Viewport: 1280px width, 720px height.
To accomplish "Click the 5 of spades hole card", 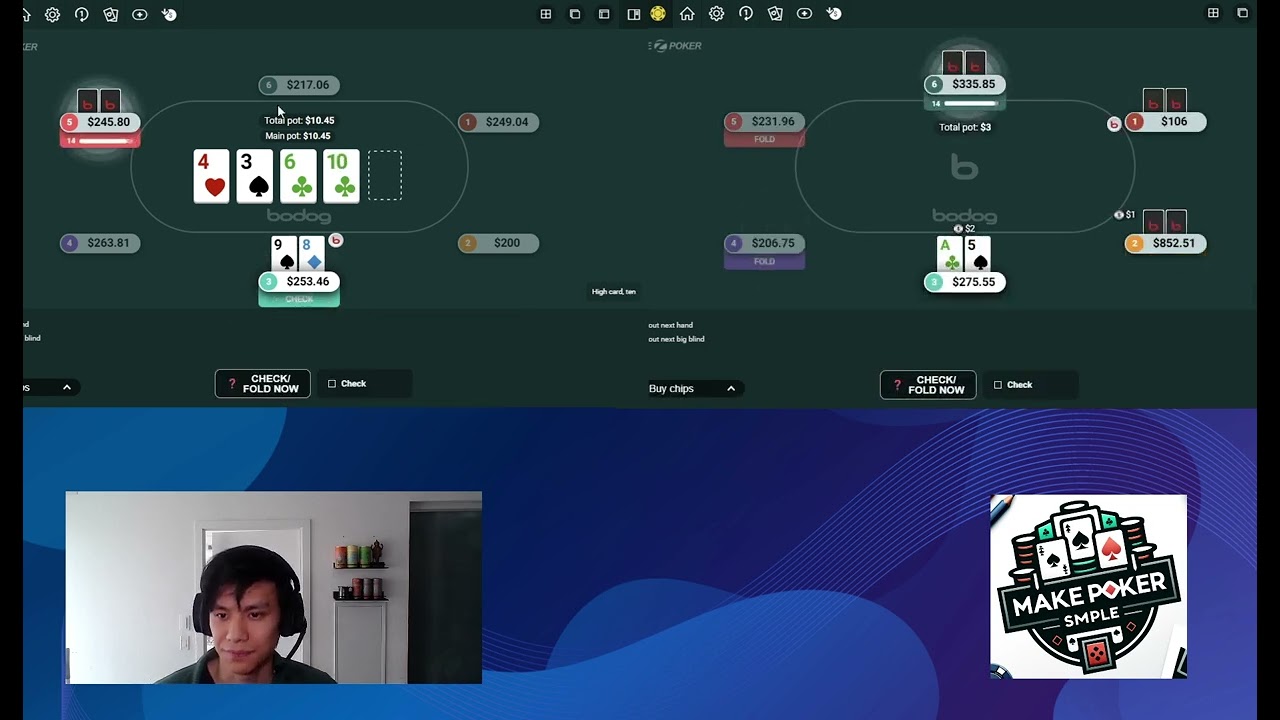I will coord(977,254).
